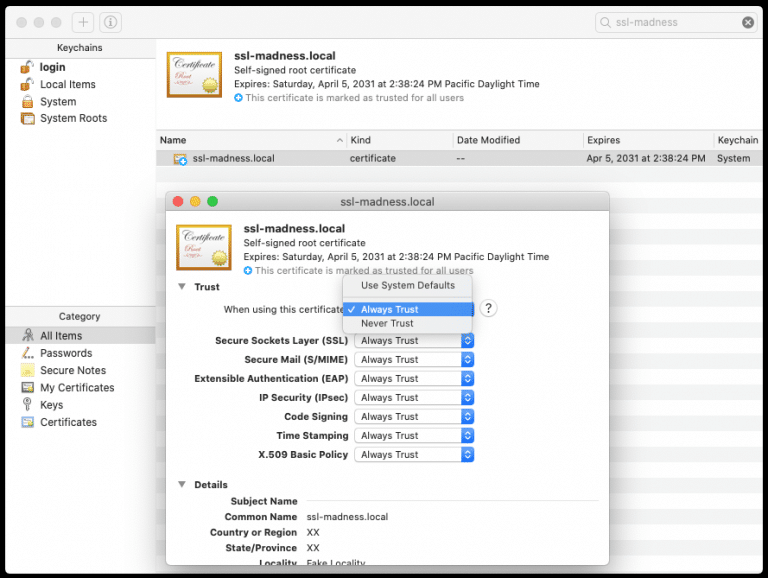Click inside the ssl-madness search input

(676, 22)
